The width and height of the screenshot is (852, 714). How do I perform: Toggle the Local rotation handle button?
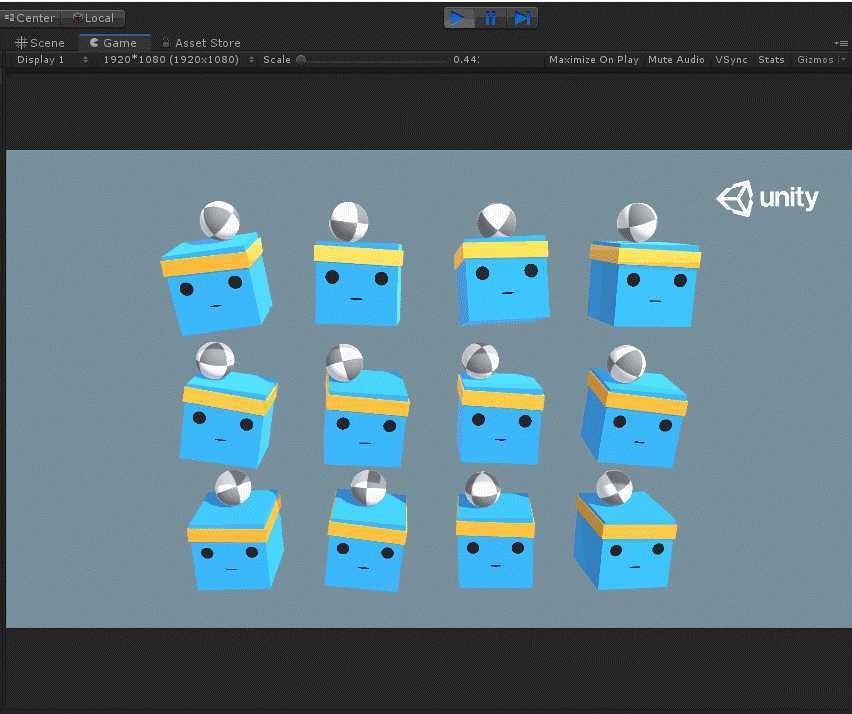click(93, 18)
